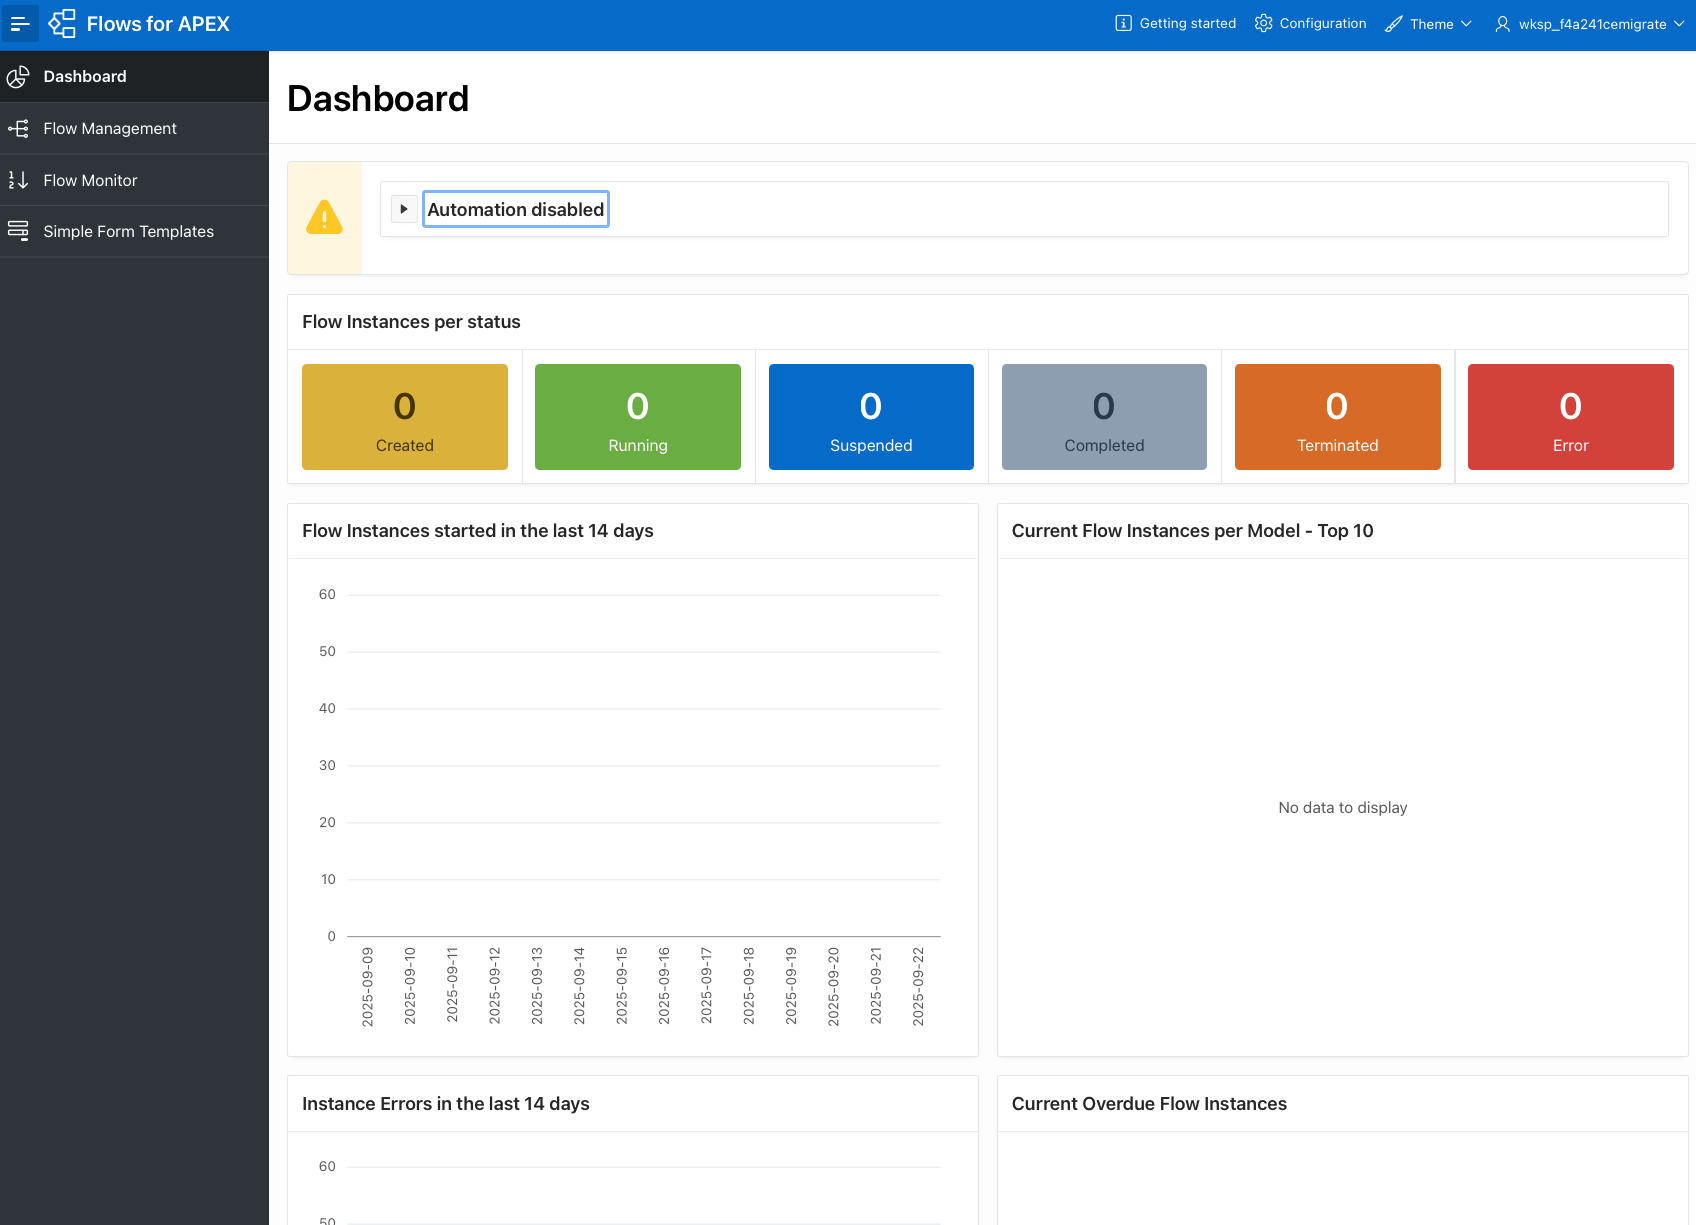Click the 2025-09-09 axis label

point(367,987)
